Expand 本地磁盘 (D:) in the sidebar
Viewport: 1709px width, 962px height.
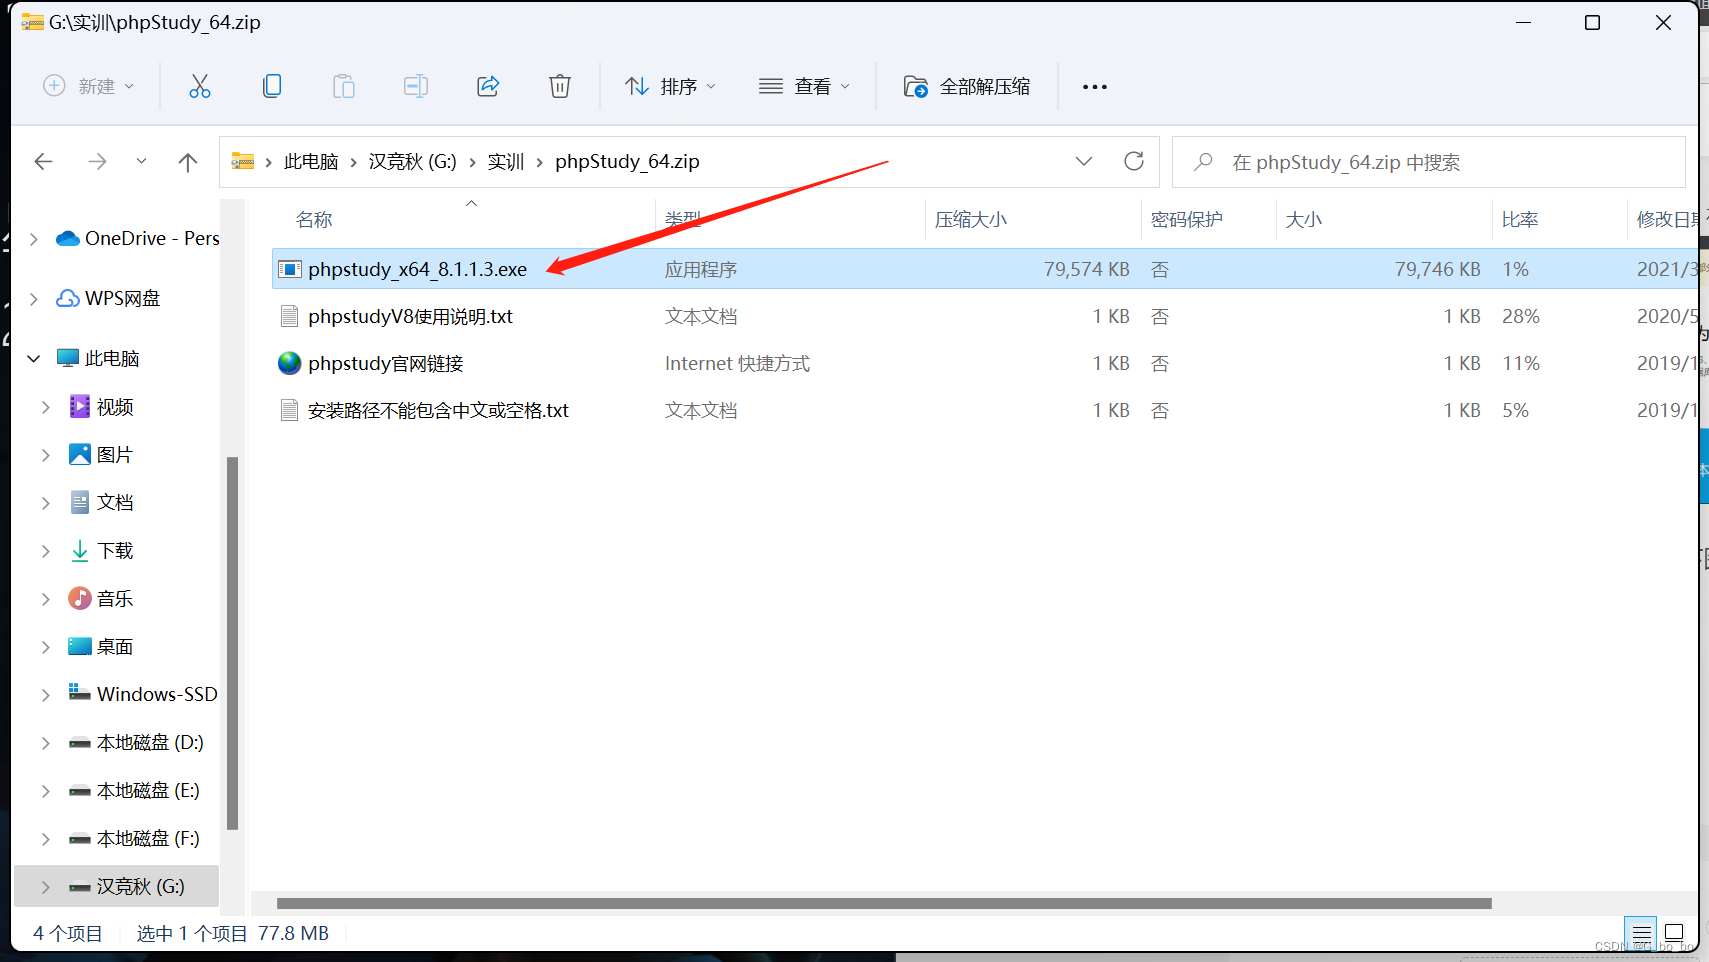[x=44, y=742]
